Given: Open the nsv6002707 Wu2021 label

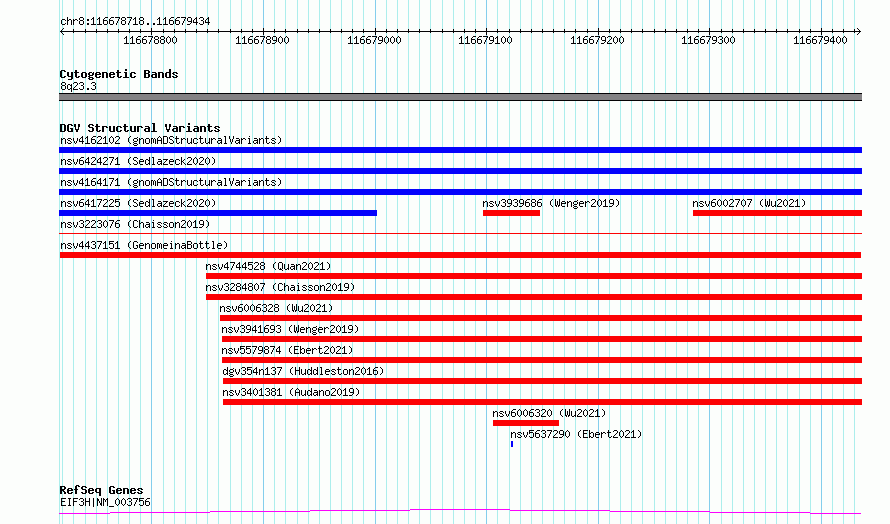Looking at the screenshot, I should (x=749, y=203).
